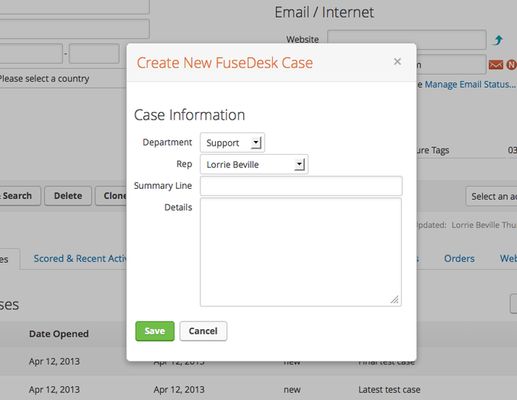This screenshot has width=517, height=400.
Task: Click the red N icon beside the envelope
Action: [x=511, y=65]
